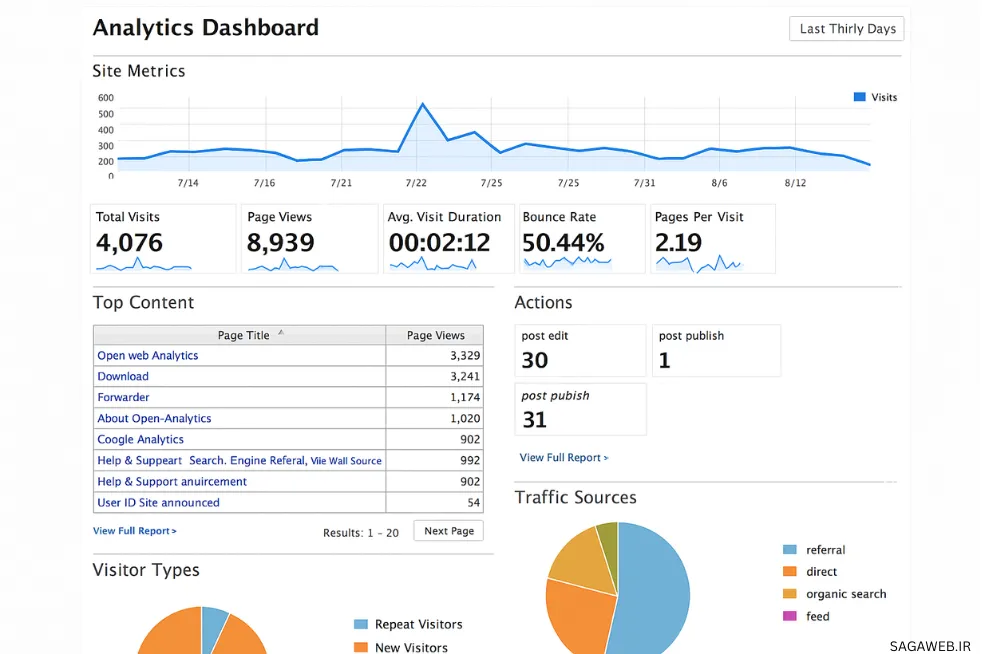Go to the Next Page of results

pyautogui.click(x=449, y=531)
